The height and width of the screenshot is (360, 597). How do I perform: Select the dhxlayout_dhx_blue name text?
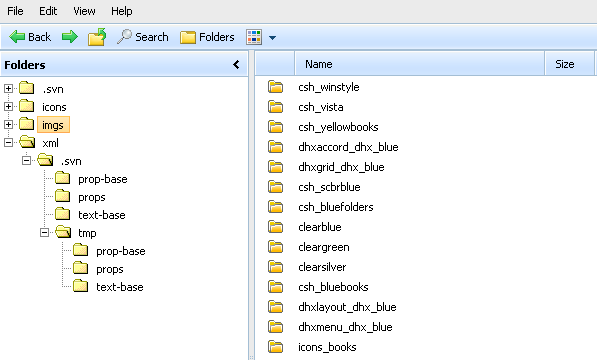tap(347, 307)
